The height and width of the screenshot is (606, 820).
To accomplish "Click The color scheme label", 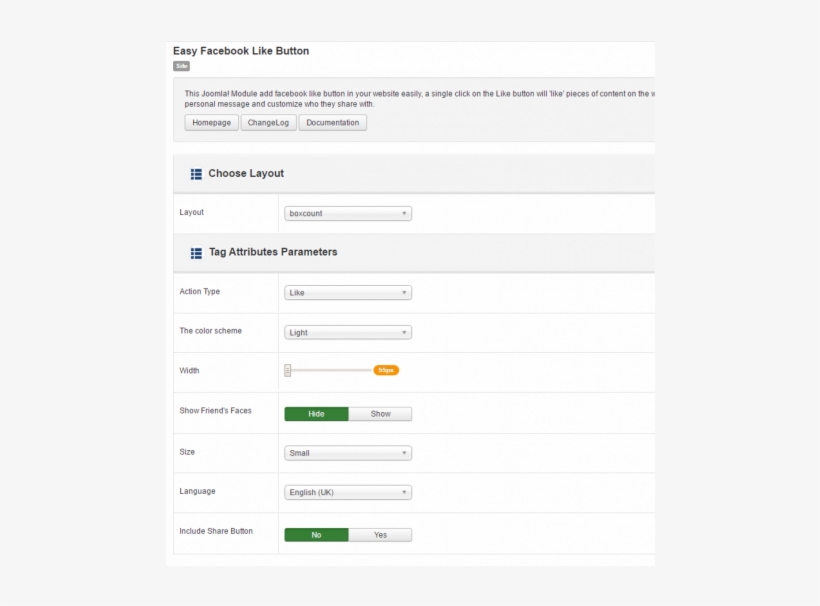I will (211, 330).
